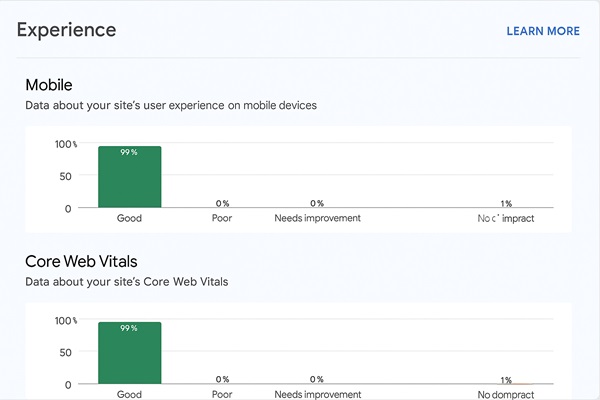Select Needs improvement label in Core Web Vitals
This screenshot has height=400, width=600.
317,394
